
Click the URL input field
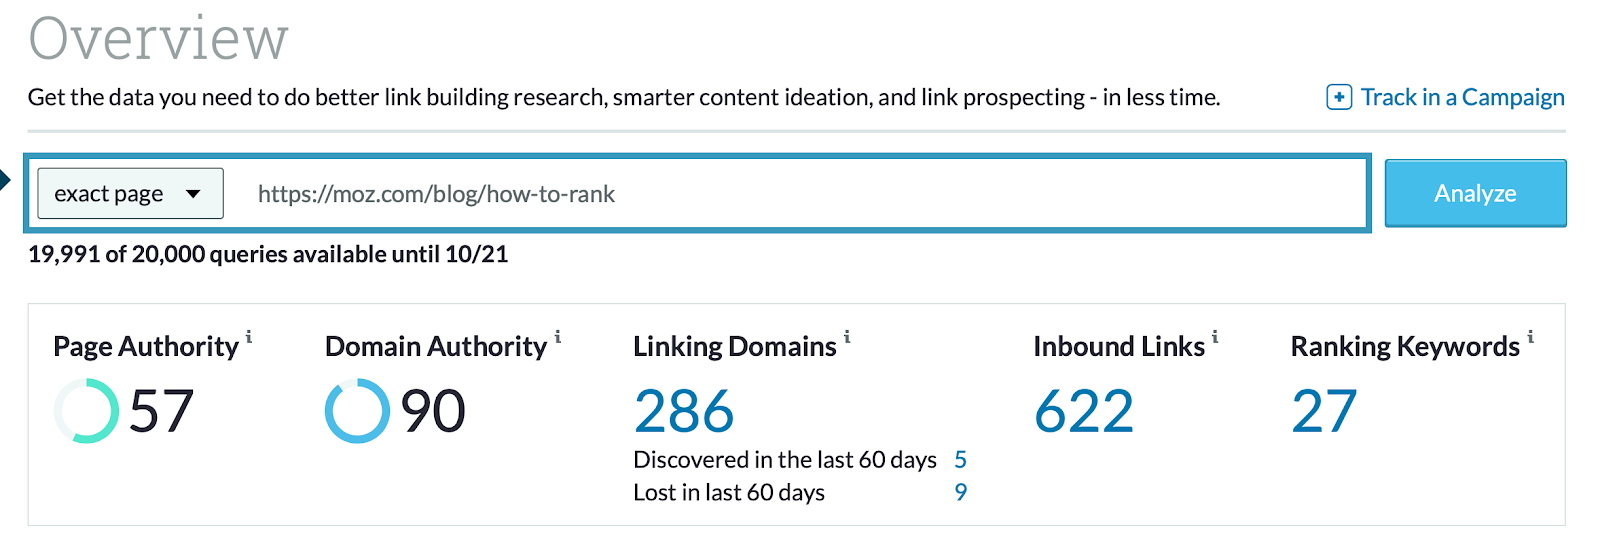[790, 194]
